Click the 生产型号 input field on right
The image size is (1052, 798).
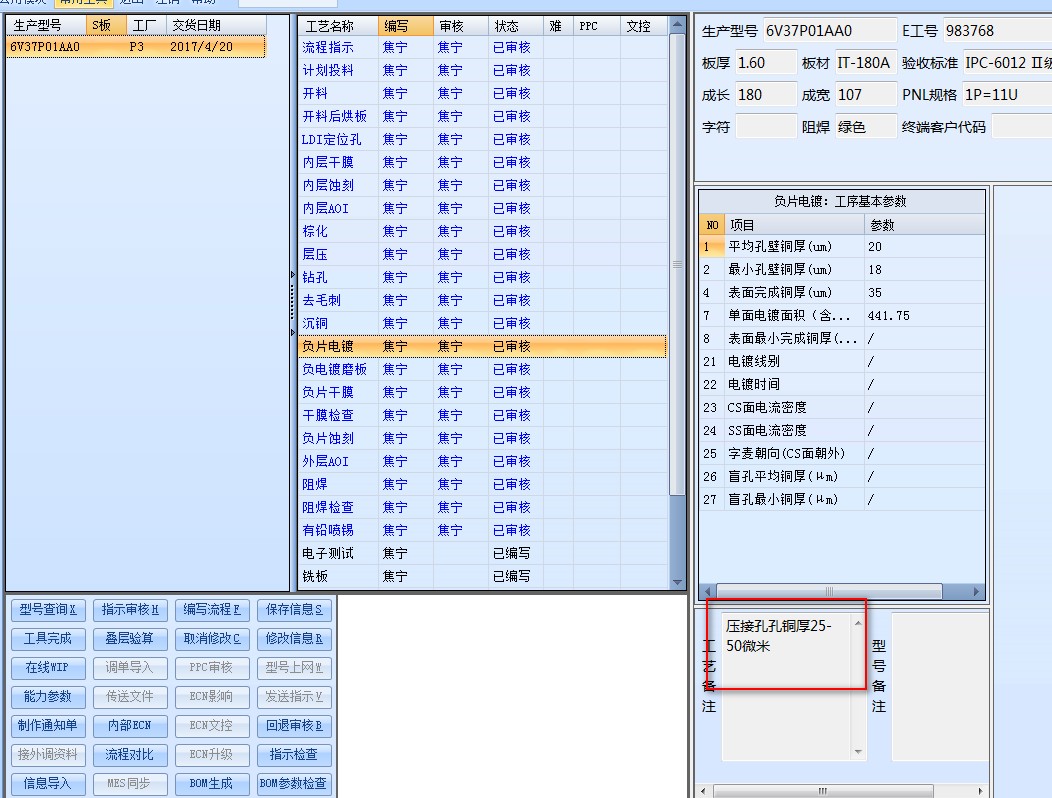point(830,31)
